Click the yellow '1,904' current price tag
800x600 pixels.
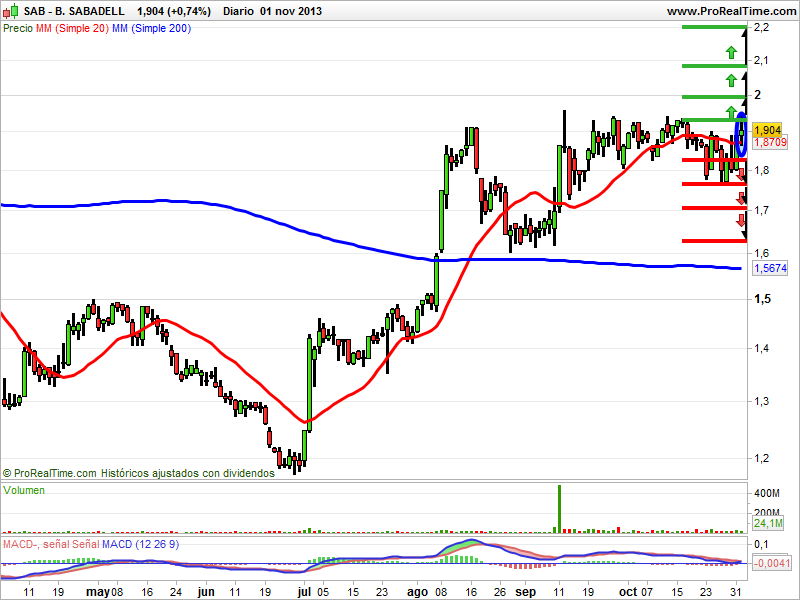(767, 130)
